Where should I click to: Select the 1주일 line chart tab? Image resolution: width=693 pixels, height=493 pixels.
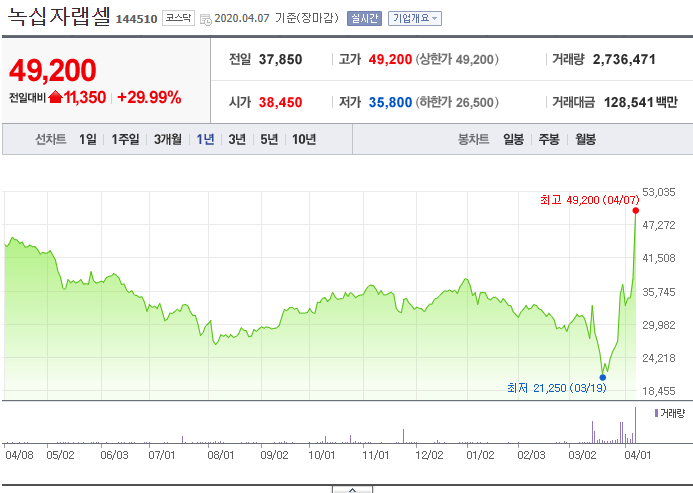click(x=125, y=140)
